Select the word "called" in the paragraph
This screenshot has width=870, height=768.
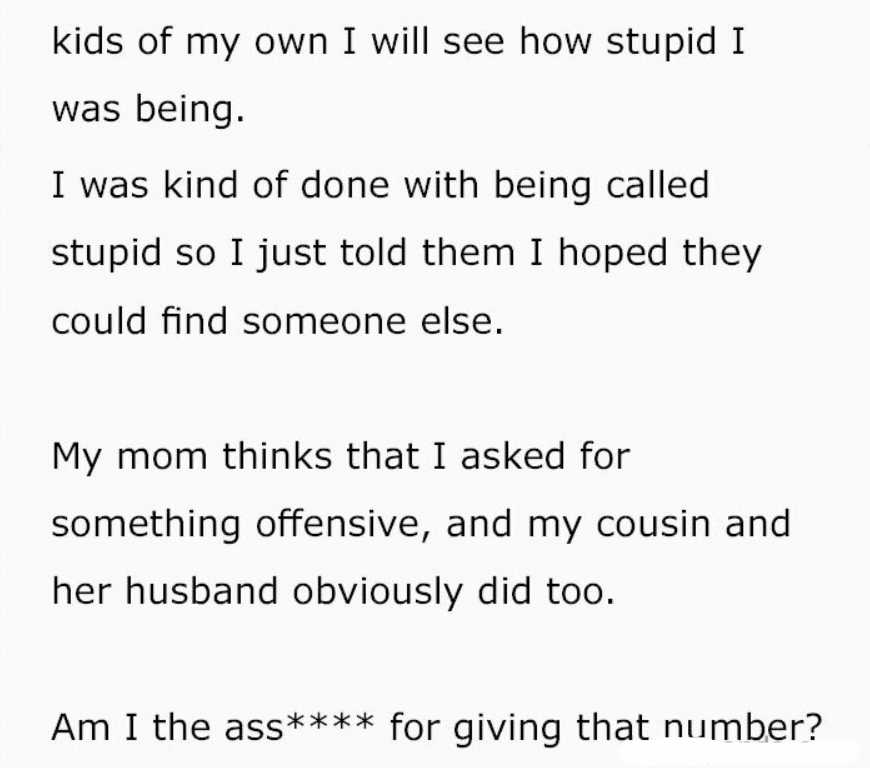click(x=657, y=184)
